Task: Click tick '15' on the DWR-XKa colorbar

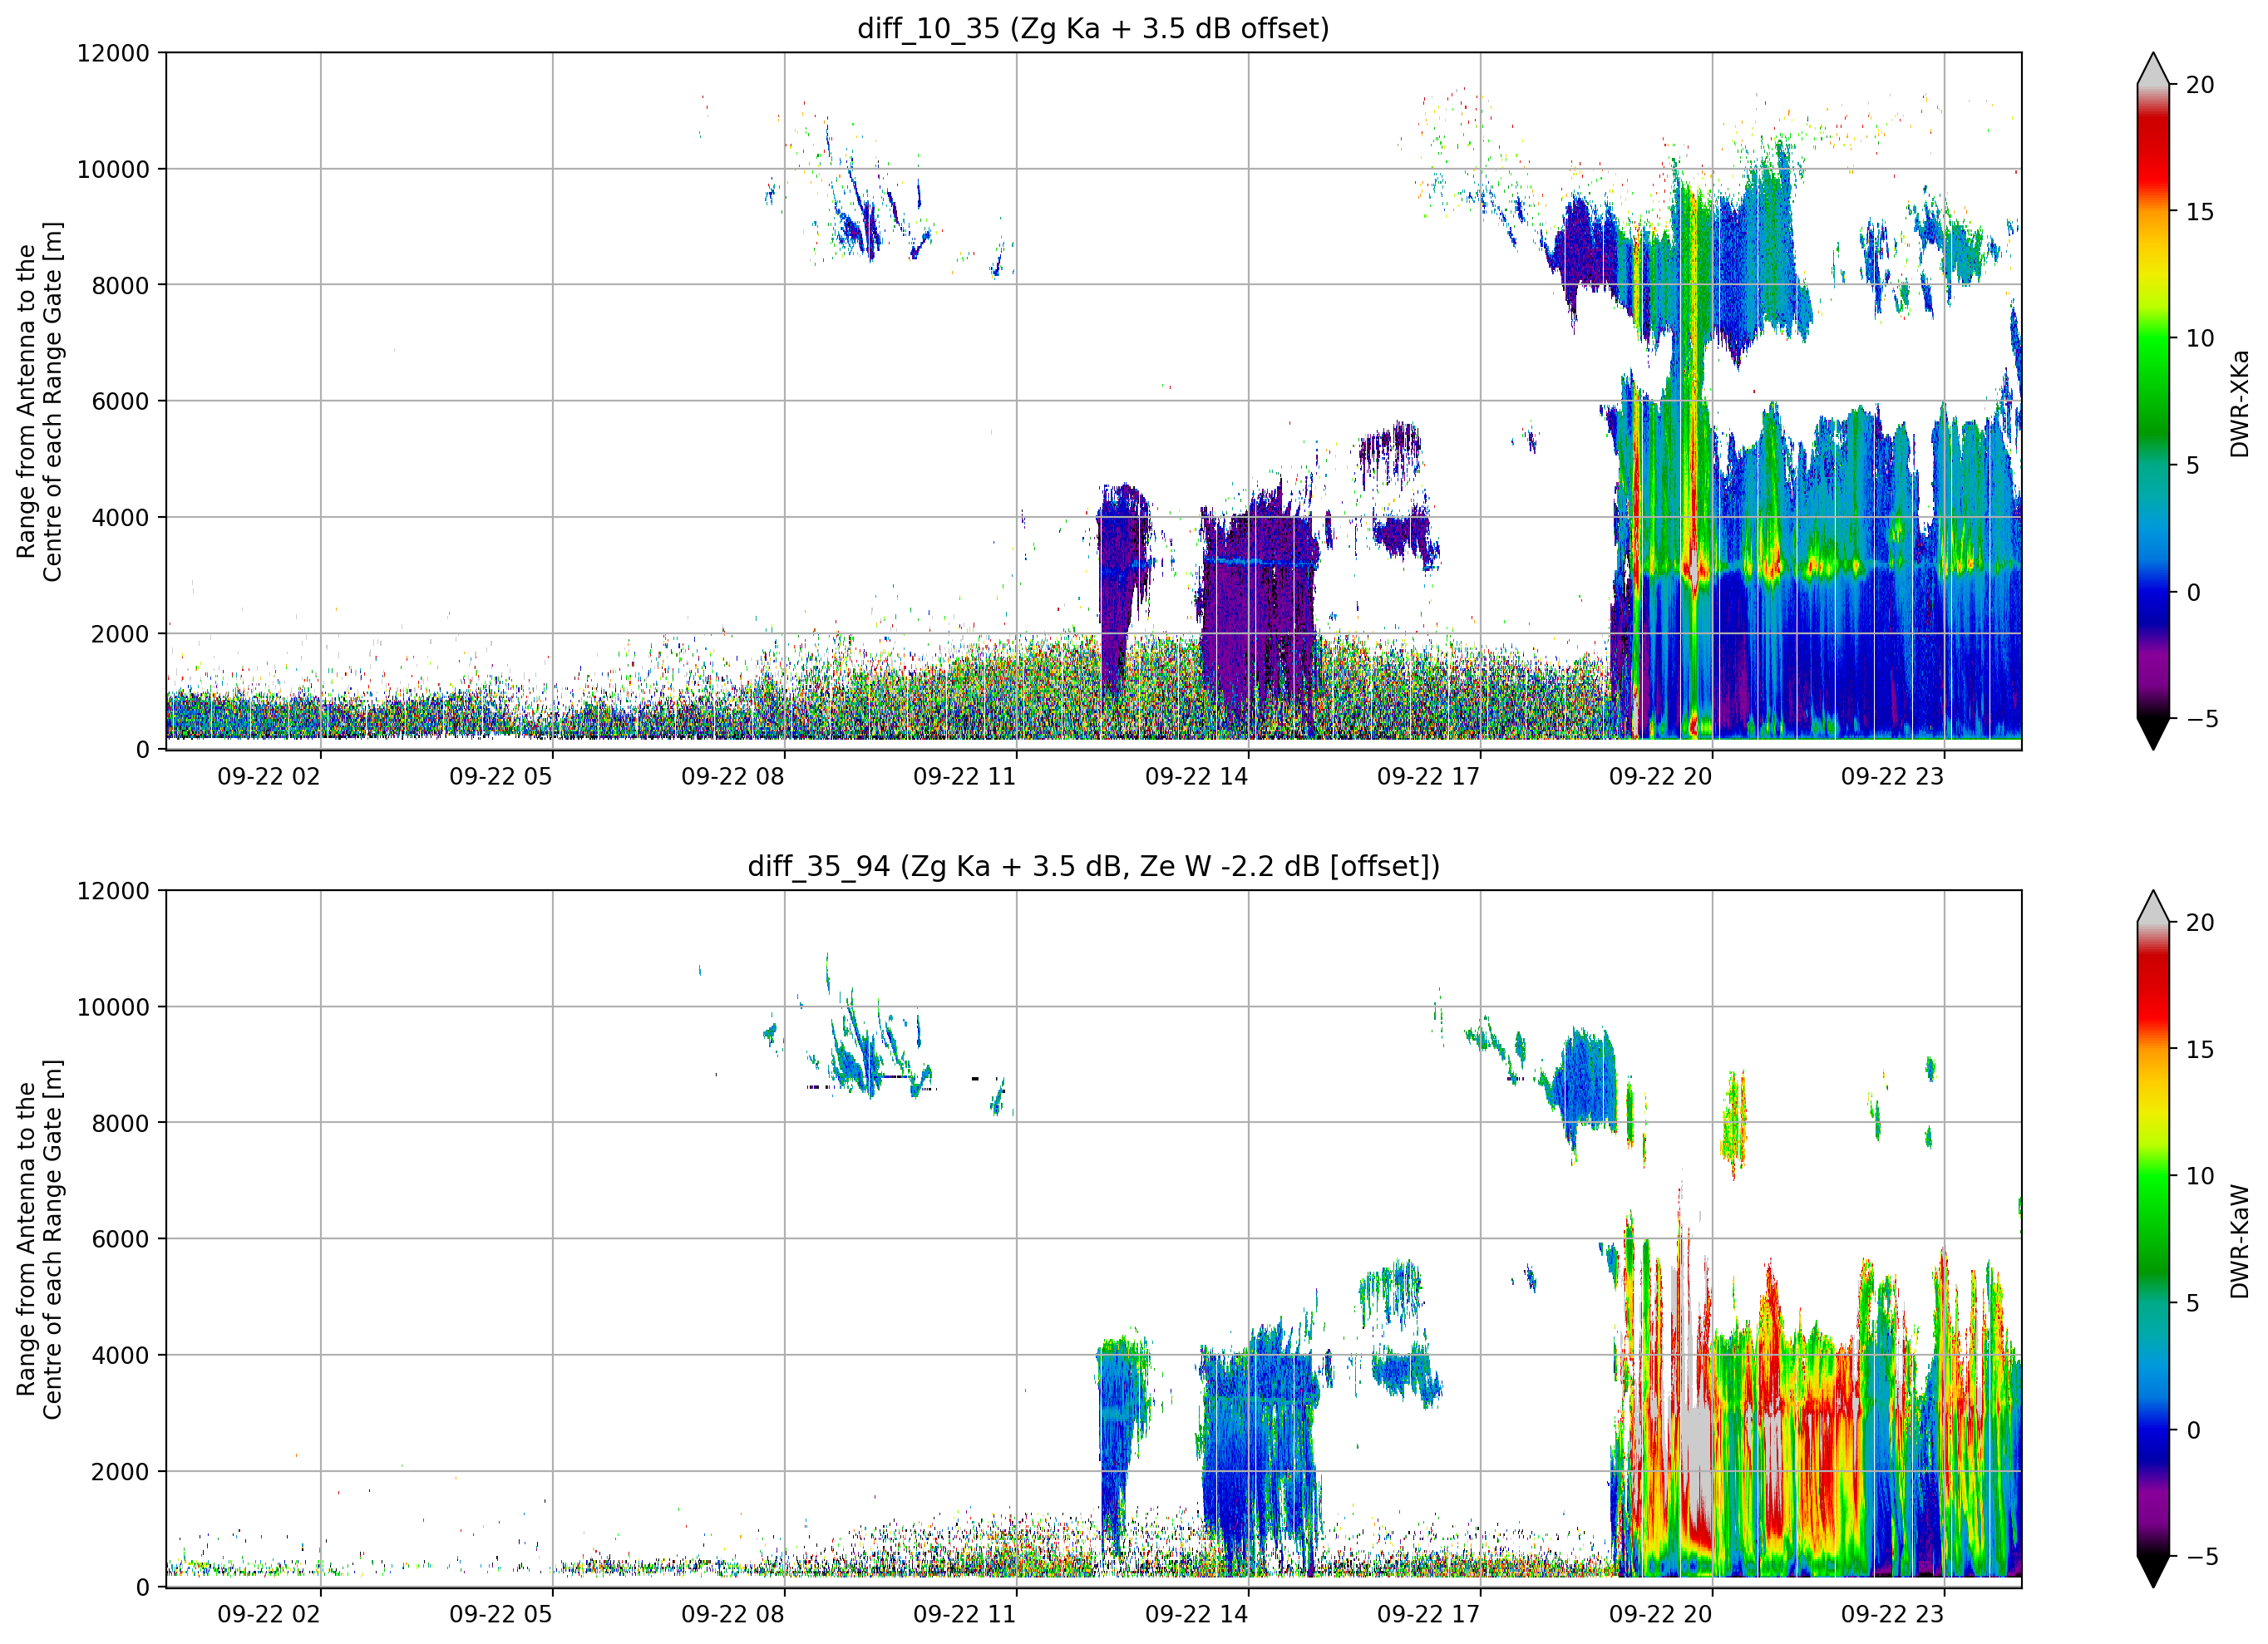Action: pos(2199,212)
